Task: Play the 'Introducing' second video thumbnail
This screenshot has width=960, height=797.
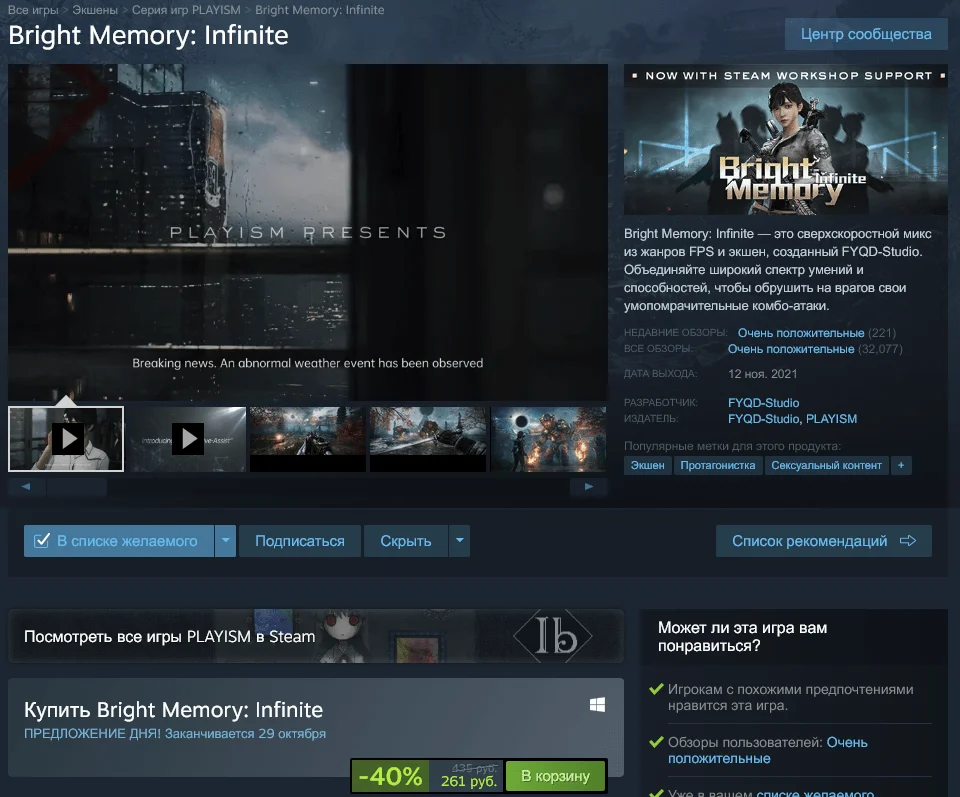Action: [187, 439]
